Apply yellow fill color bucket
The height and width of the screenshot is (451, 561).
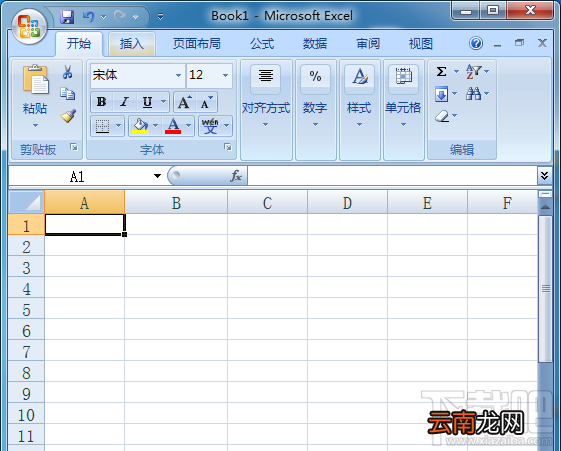click(x=140, y=126)
